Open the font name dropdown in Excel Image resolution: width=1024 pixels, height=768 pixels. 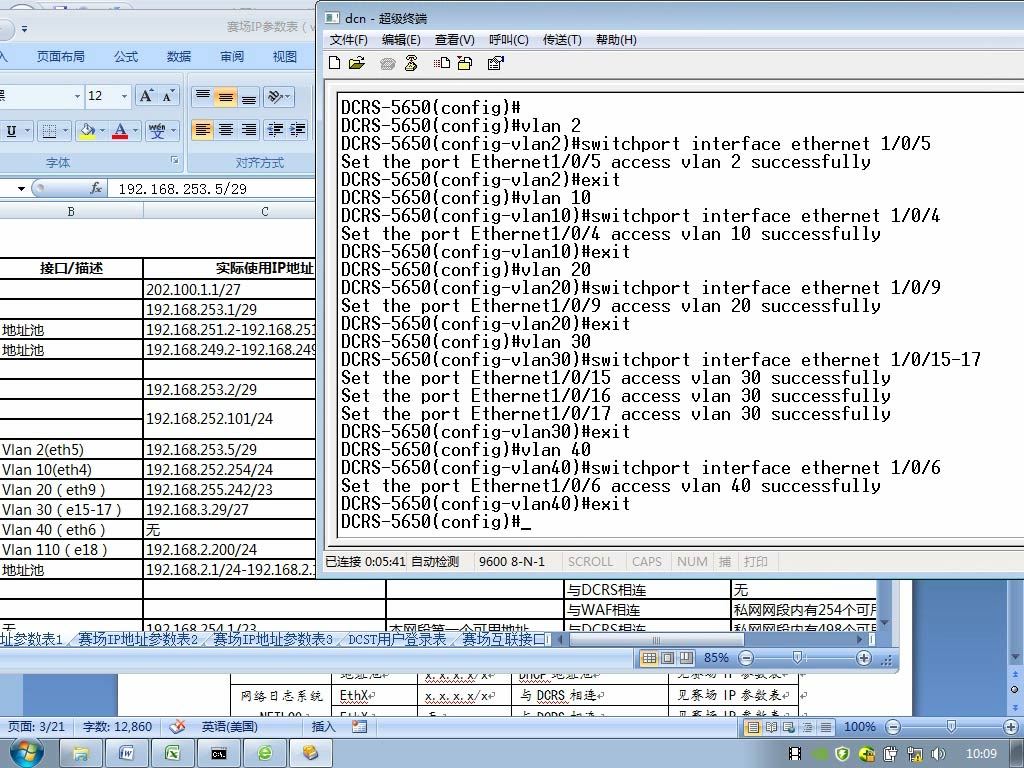pyautogui.click(x=77, y=96)
